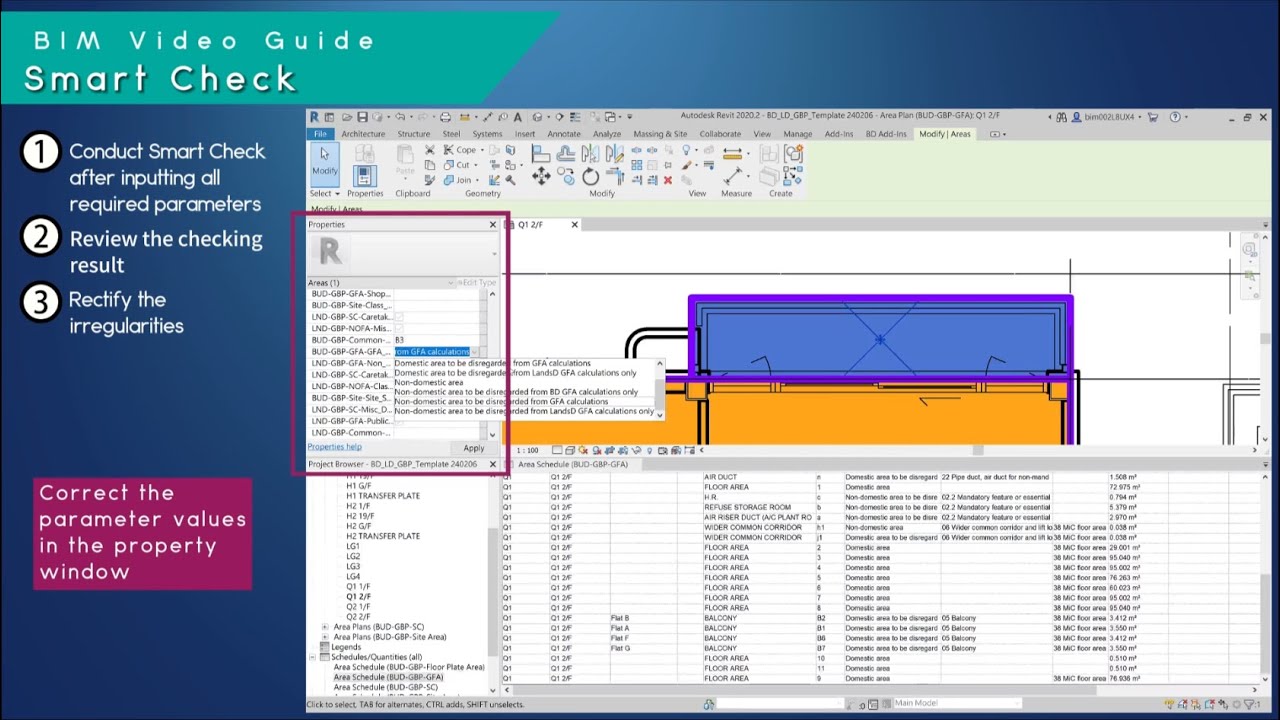Click the Paste clipboard icon
Image resolution: width=1280 pixels, height=720 pixels.
(x=406, y=155)
